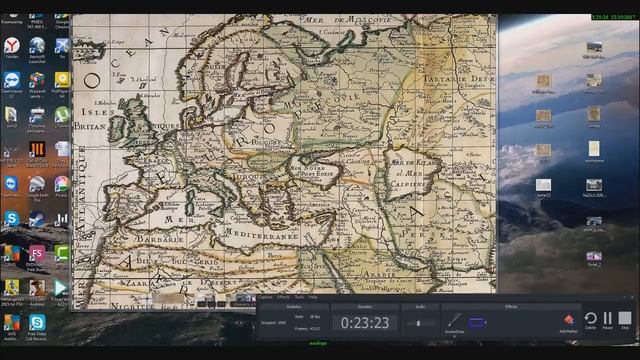Open the Capture menu in recorder

pyautogui.click(x=265, y=298)
